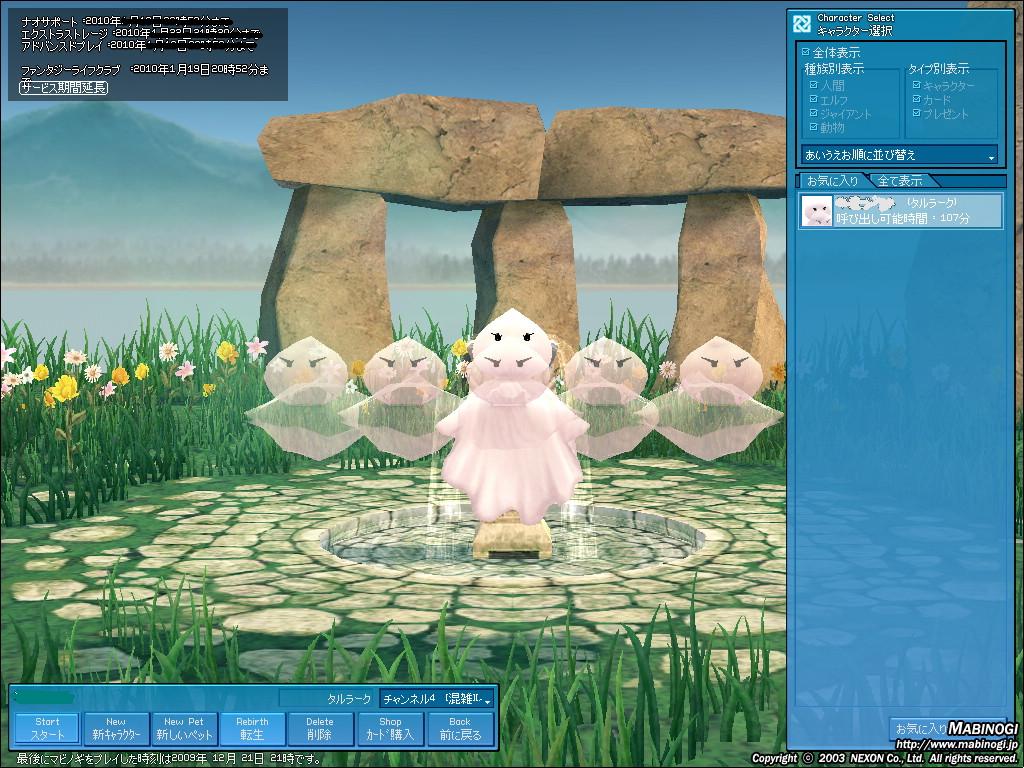Select the pink pet character thumbnail
This screenshot has height=768, width=1024.
pos(818,210)
